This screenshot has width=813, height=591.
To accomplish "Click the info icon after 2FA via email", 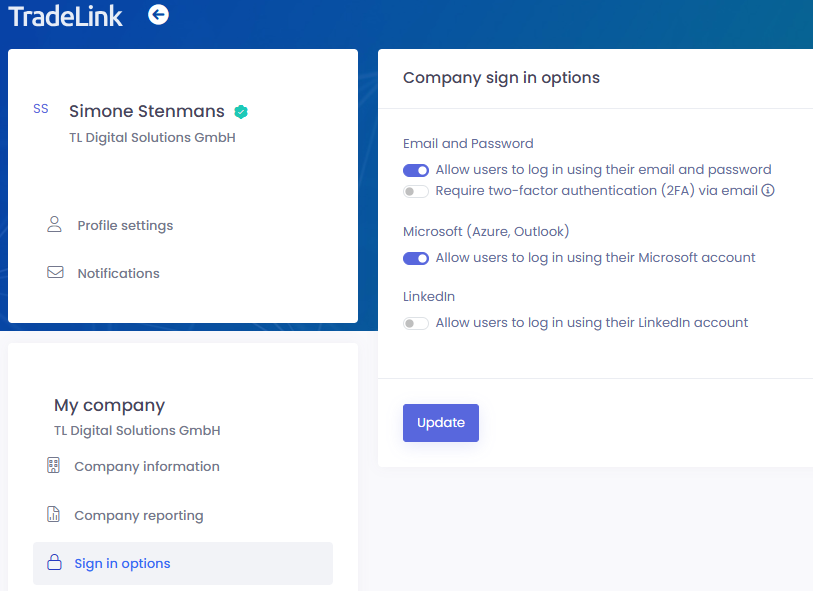I will [768, 191].
